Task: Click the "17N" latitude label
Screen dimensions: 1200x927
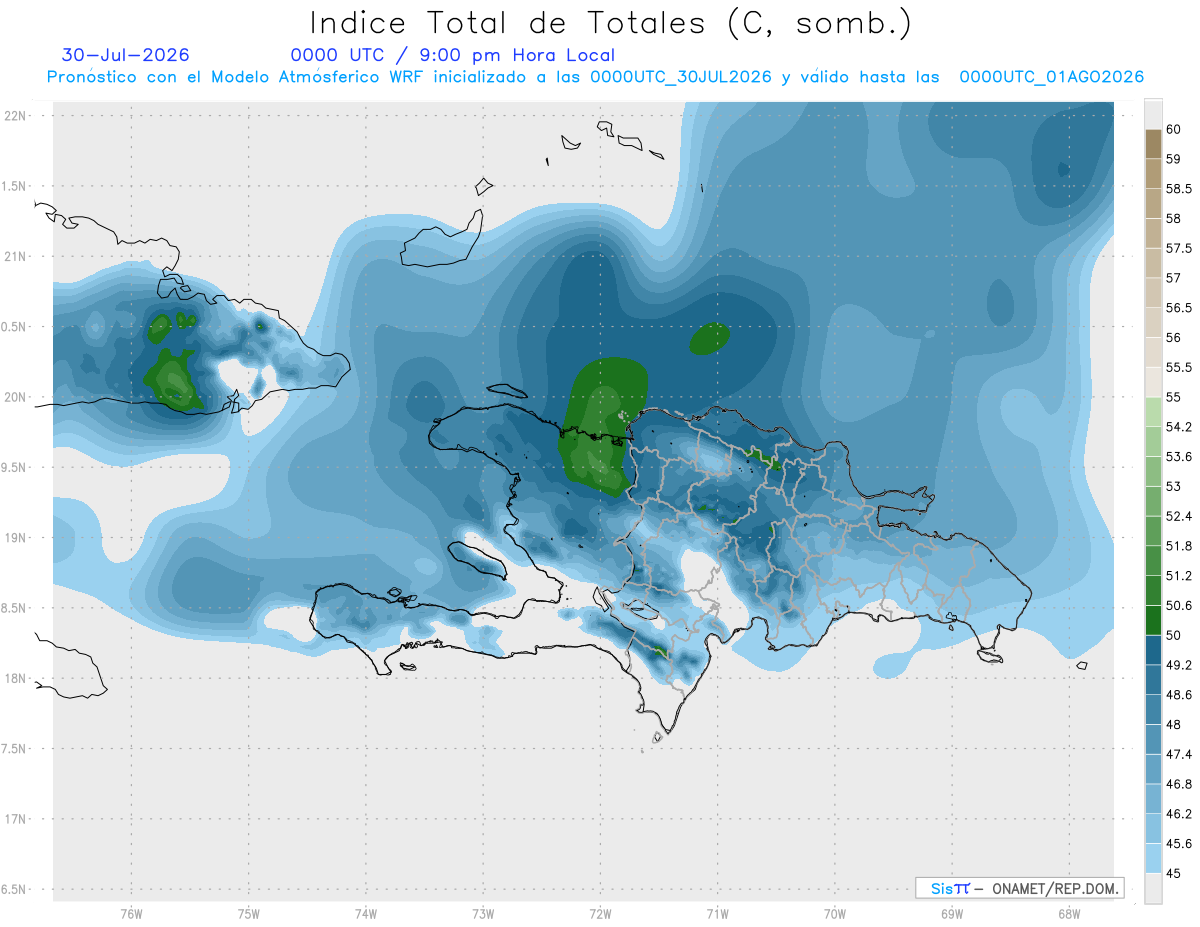Action: [x=15, y=819]
